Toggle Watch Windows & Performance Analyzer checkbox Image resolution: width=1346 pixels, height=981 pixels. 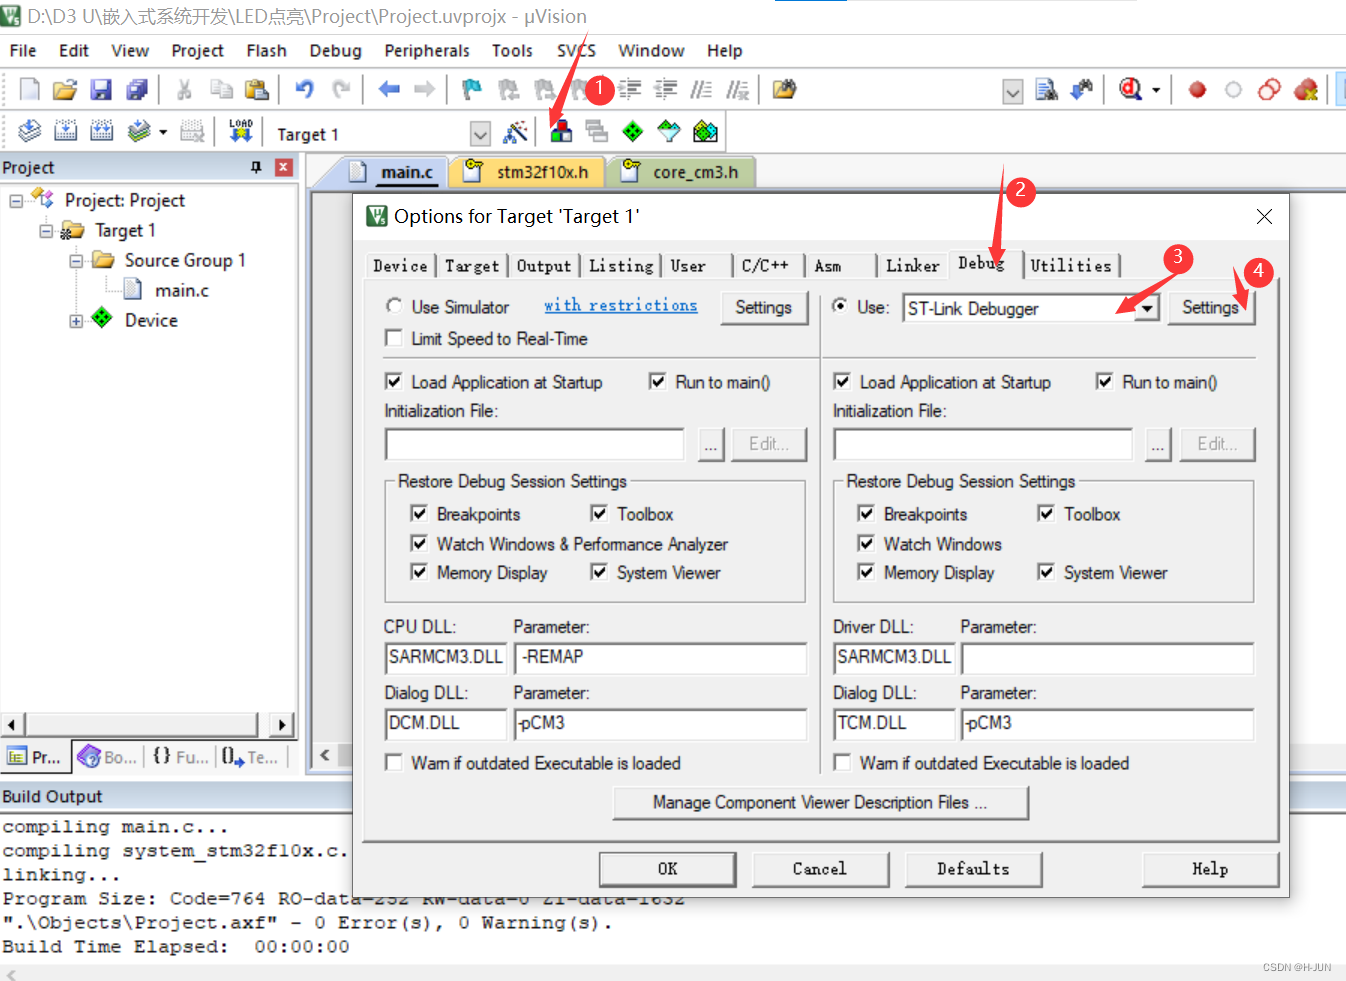tap(419, 543)
